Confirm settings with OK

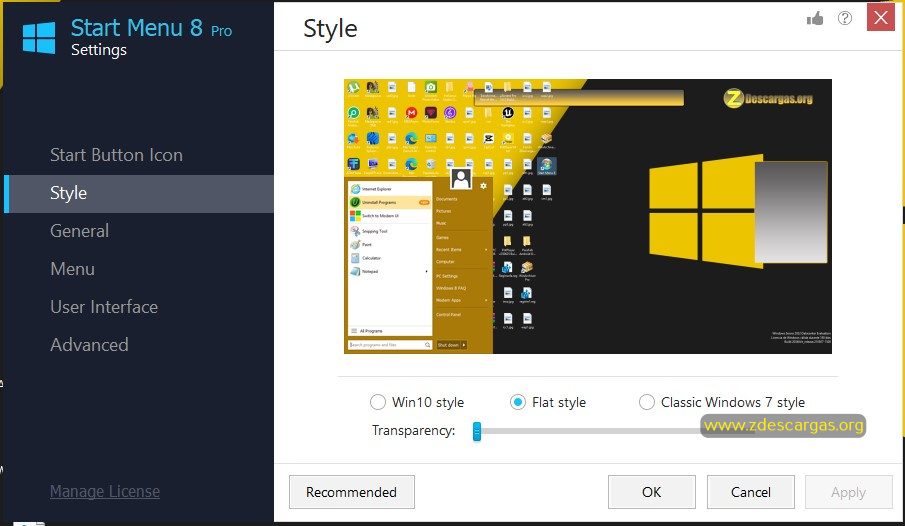point(652,492)
